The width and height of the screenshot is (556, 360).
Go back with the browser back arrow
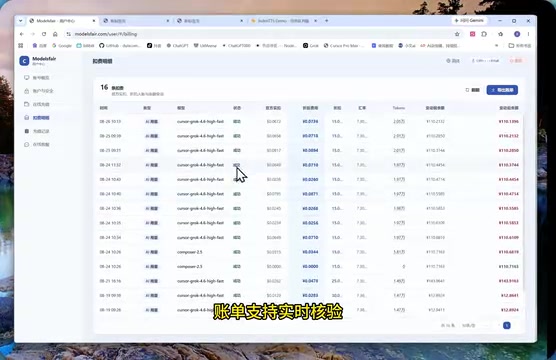click(x=22, y=34)
